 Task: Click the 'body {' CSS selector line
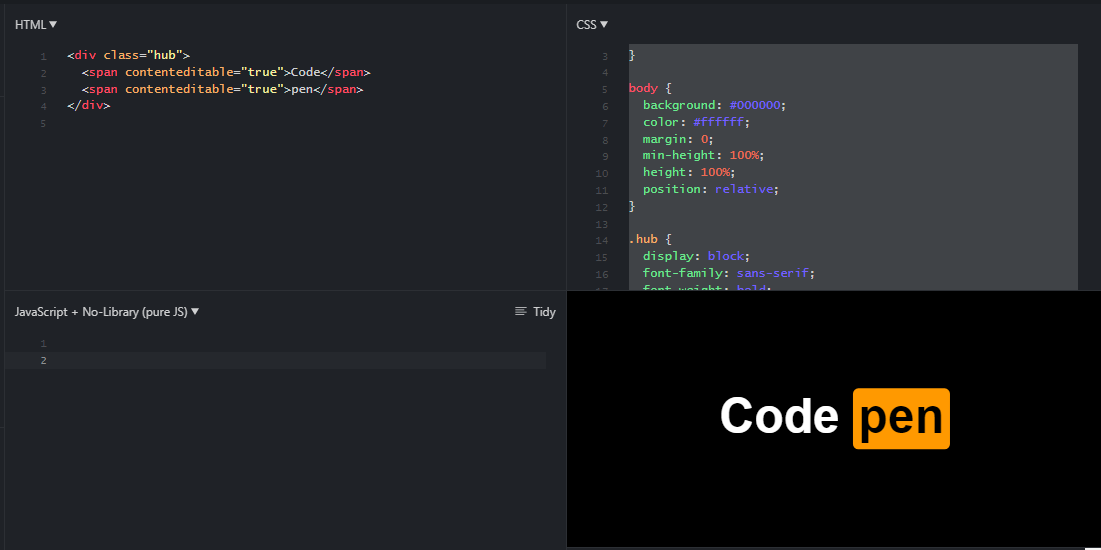[x=651, y=89]
